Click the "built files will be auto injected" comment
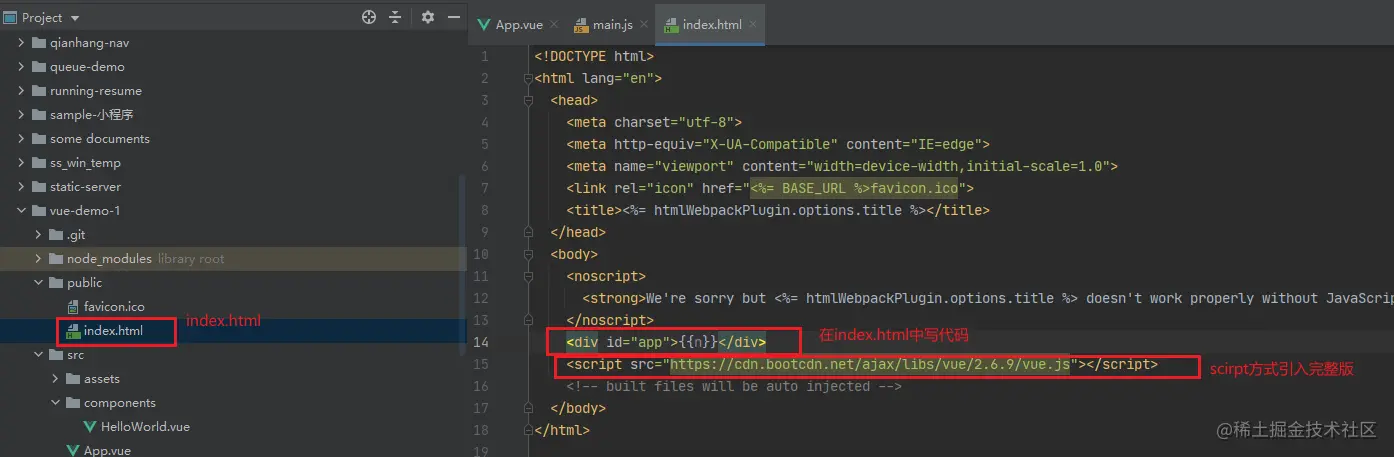1394x457 pixels. (x=734, y=386)
